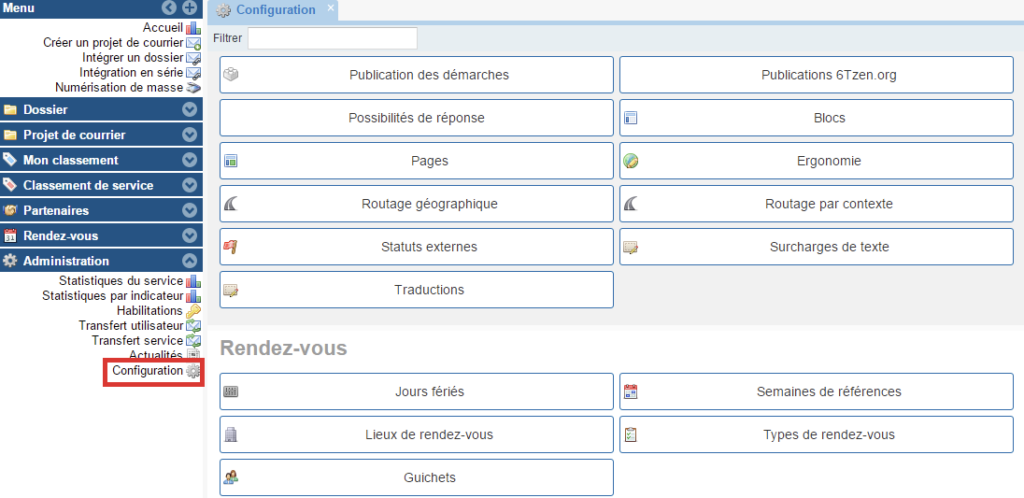Open the Transfert utilisateur link
The image size is (1024, 498).
131,326
